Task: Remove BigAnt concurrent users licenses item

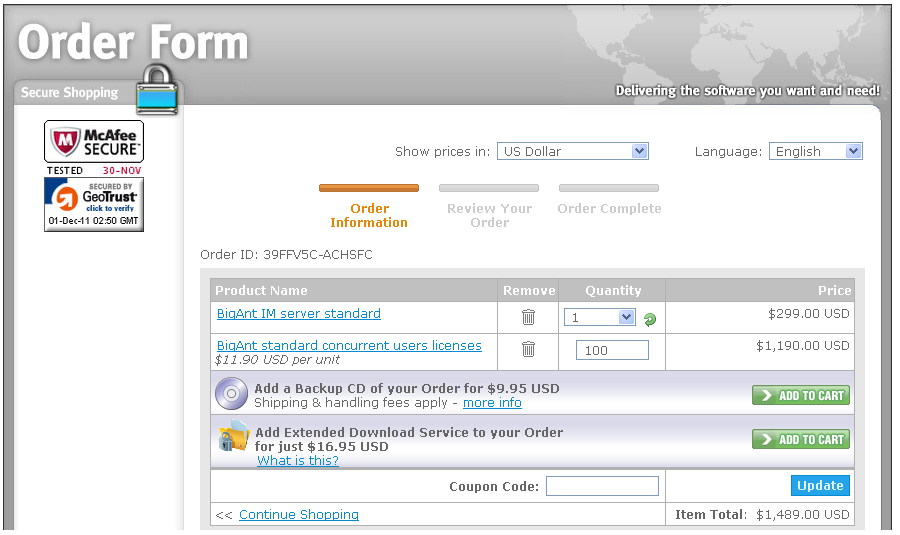Action: (528, 349)
